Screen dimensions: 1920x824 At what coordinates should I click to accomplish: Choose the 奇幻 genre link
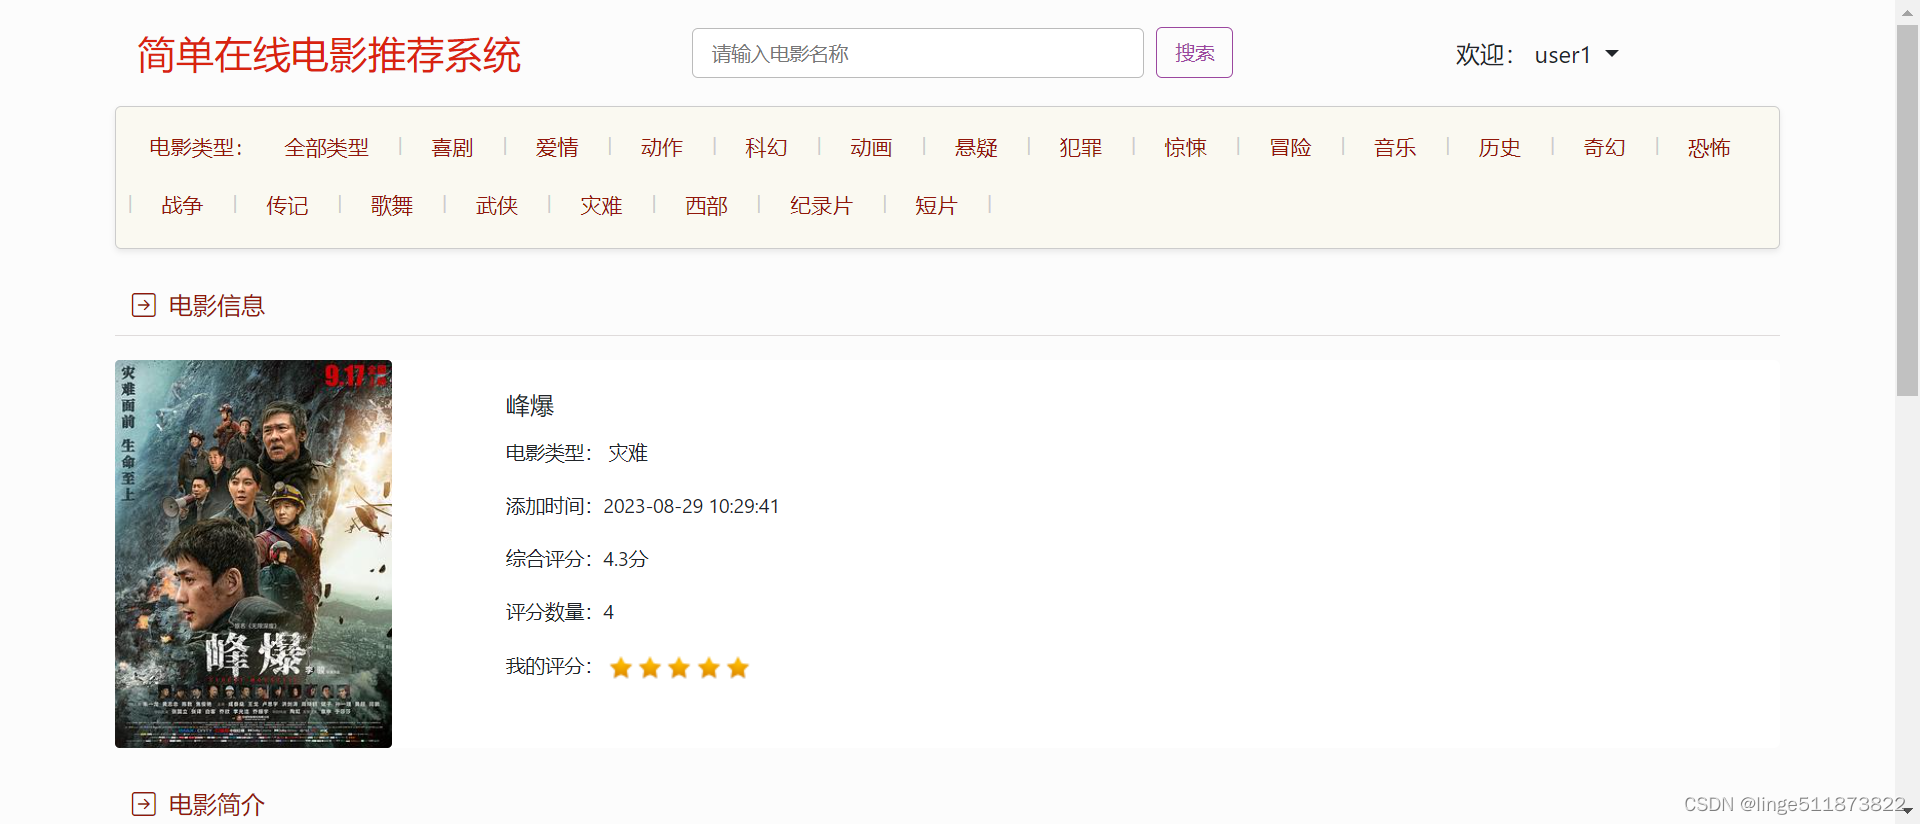tap(1604, 148)
